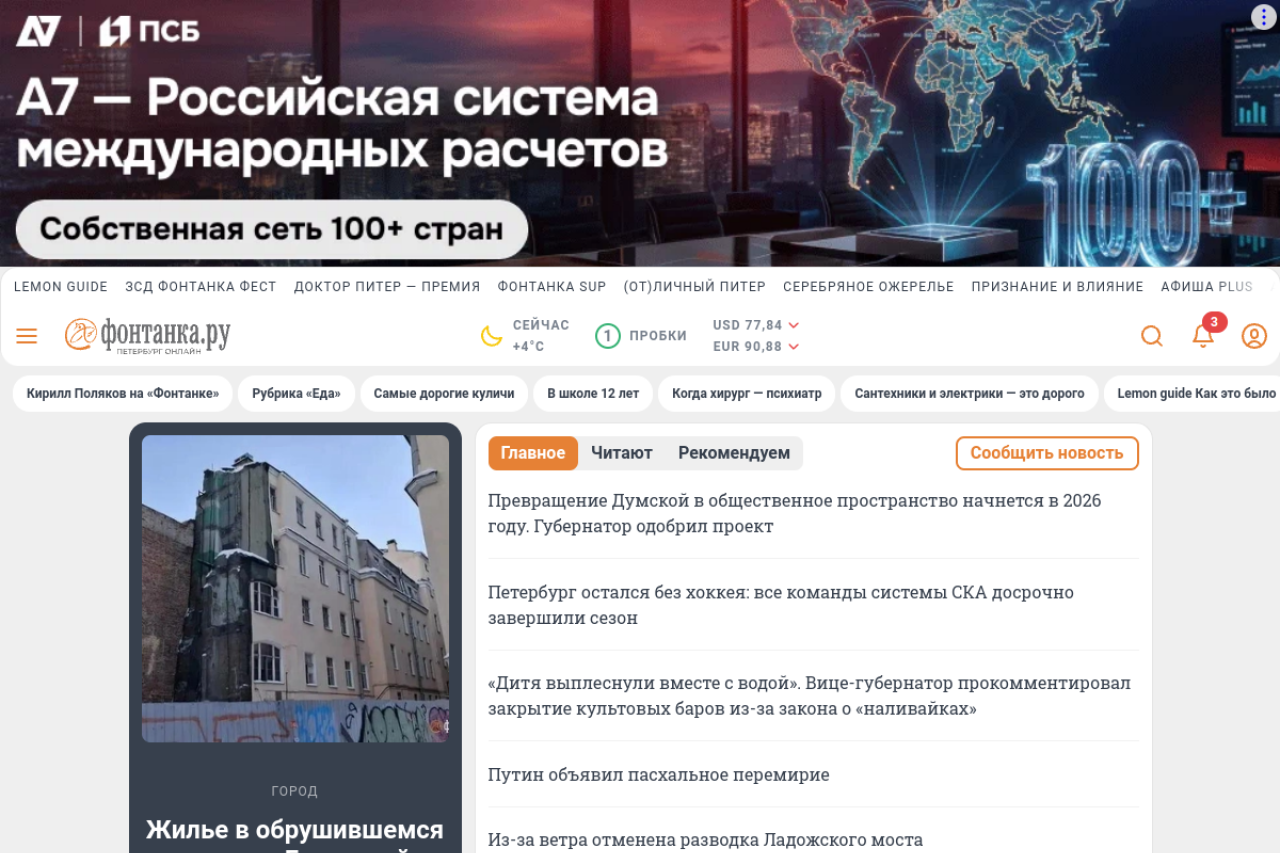Open the Рубрика «Еда» topic chip
Screen dimensions: 1280x853
(x=296, y=394)
